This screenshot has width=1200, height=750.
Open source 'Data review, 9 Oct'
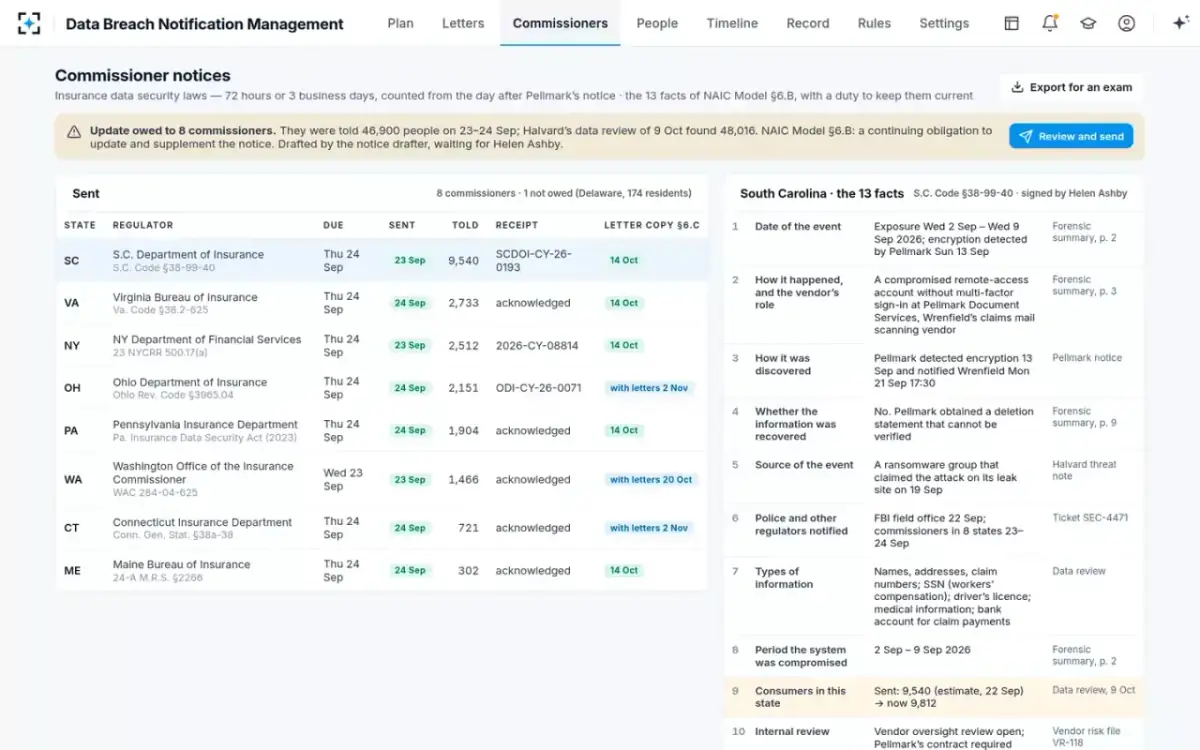(1094, 690)
